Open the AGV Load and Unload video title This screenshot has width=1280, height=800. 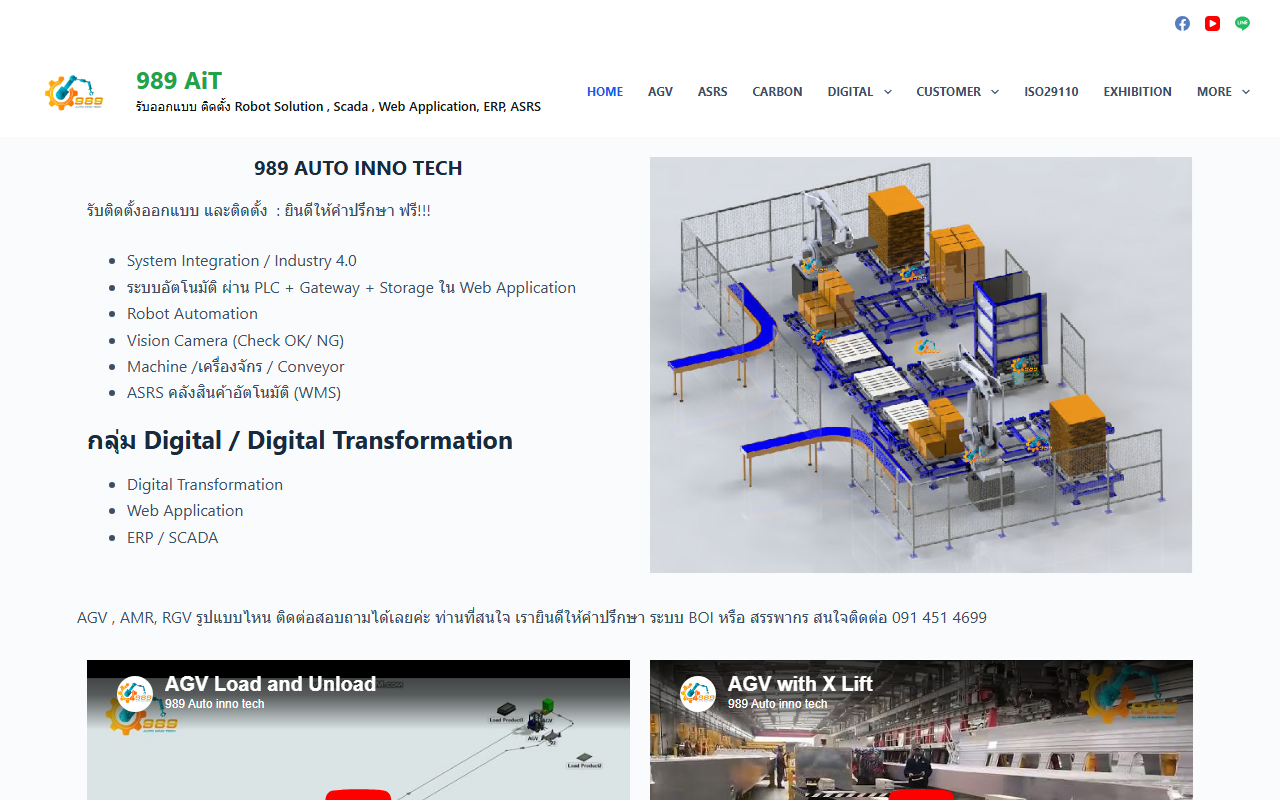point(270,684)
